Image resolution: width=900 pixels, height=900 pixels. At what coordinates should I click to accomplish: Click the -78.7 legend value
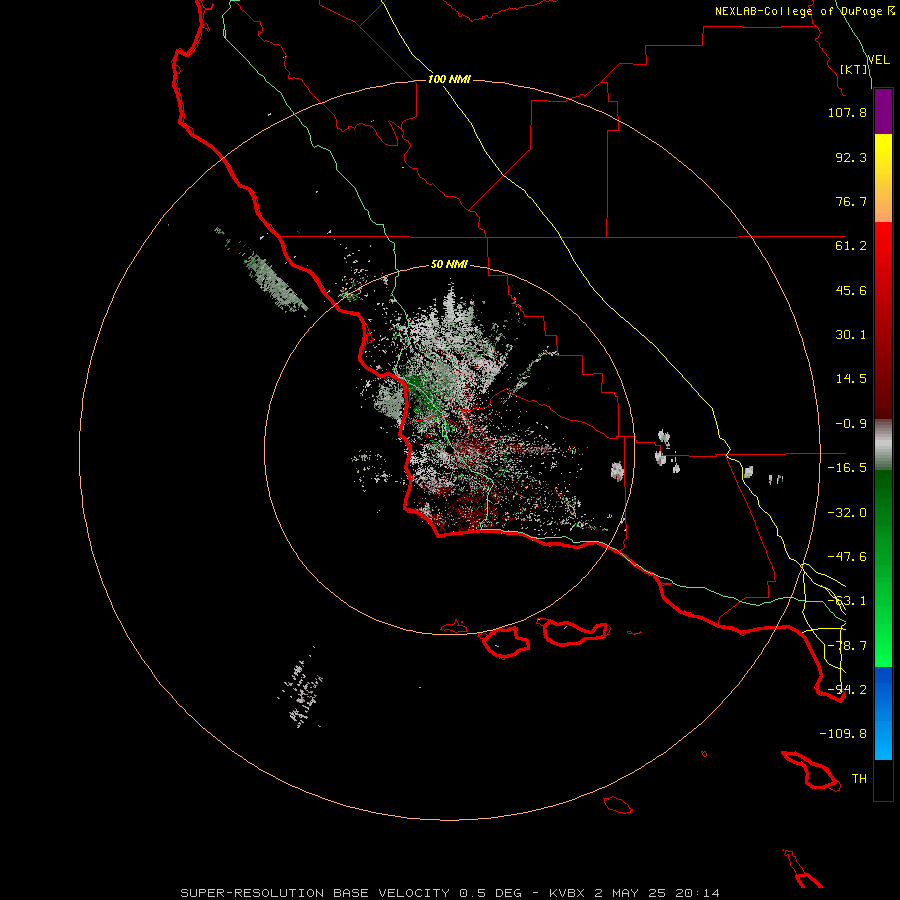tap(847, 646)
